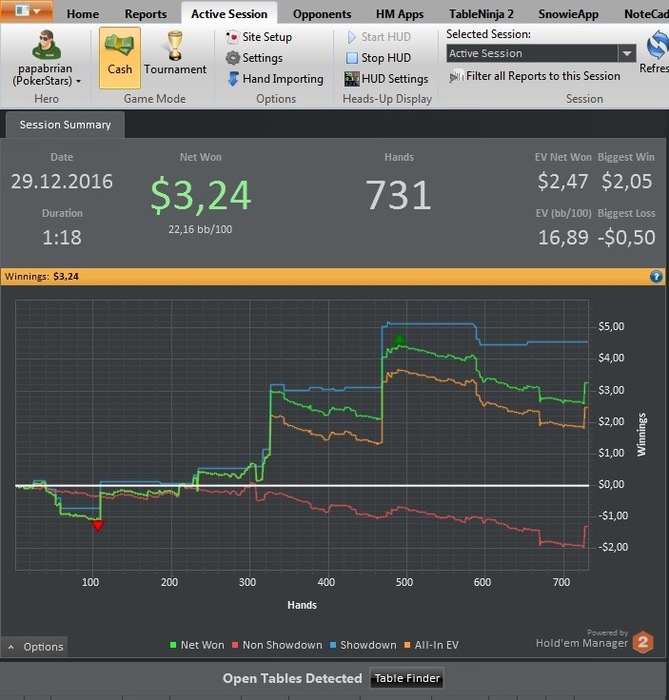Click the Biggest Loss -$0,50 value
Viewport: 669px width, 700px height.
[627, 238]
